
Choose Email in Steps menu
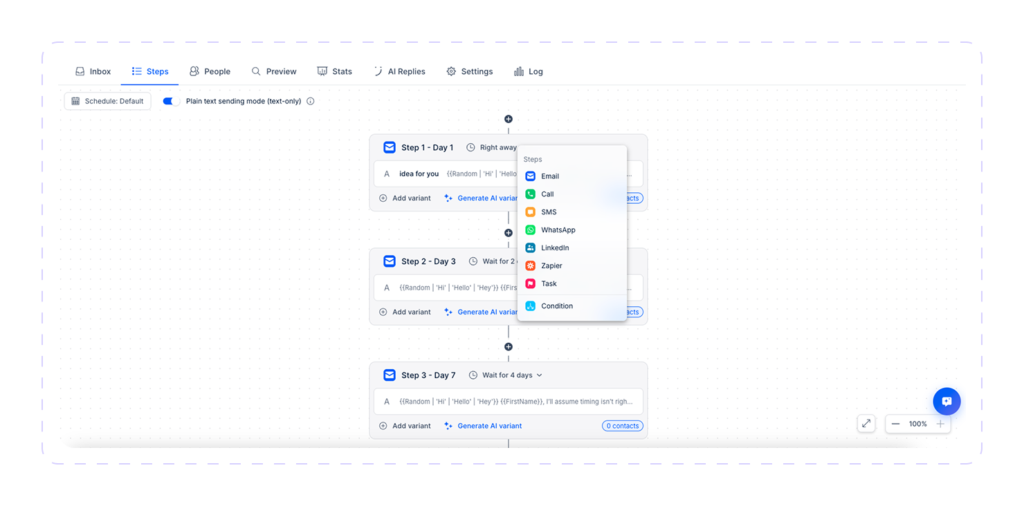(571, 176)
